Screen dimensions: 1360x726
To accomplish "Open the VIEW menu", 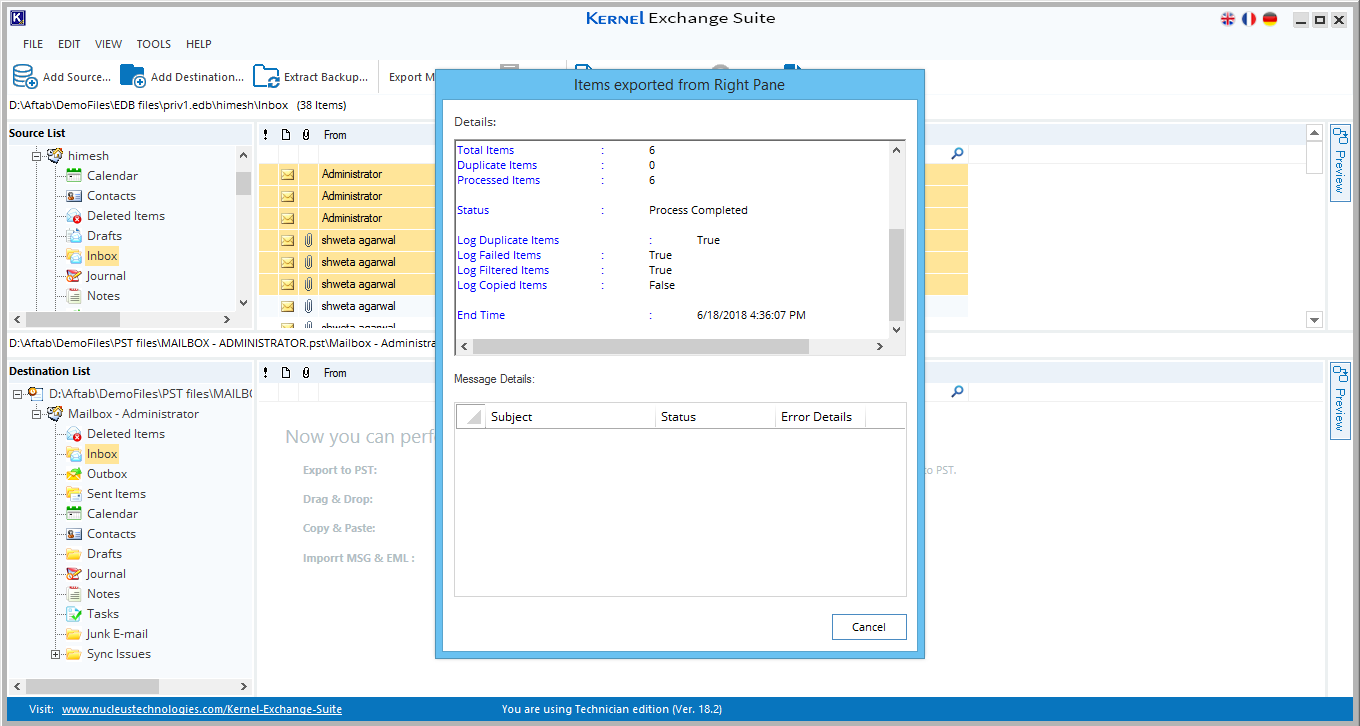I will click(x=109, y=44).
